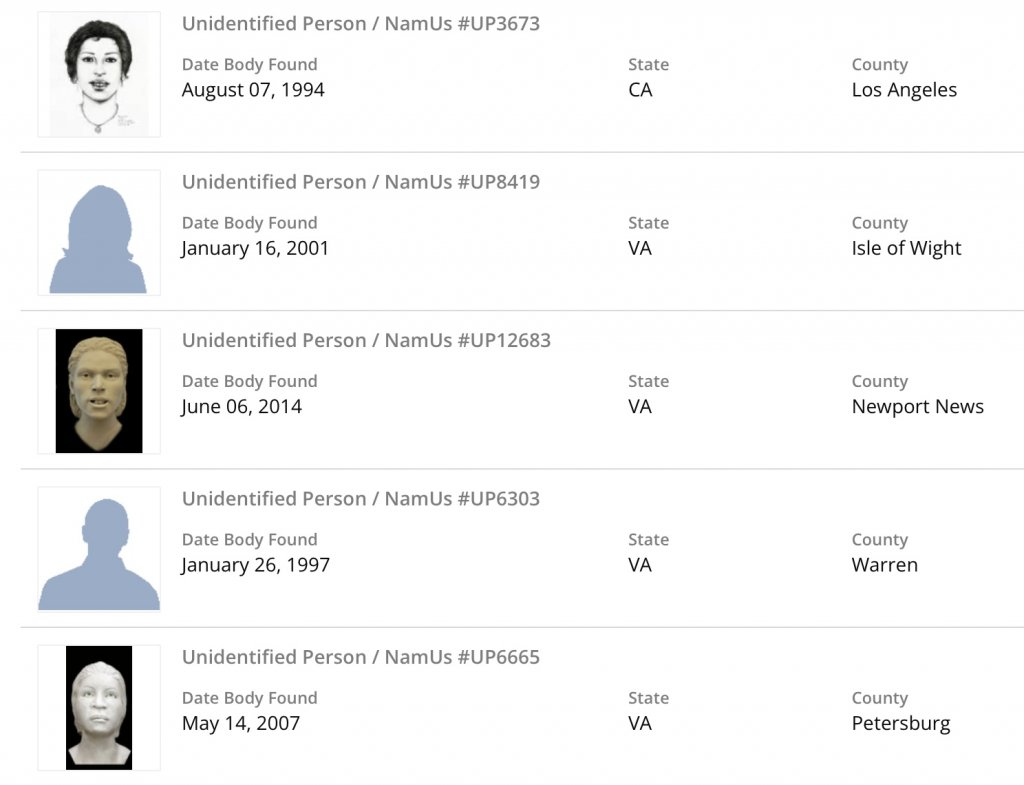This screenshot has height=785, width=1024.
Task: Open Unidentified Person NamUs #UP3673 record
Action: pos(360,23)
